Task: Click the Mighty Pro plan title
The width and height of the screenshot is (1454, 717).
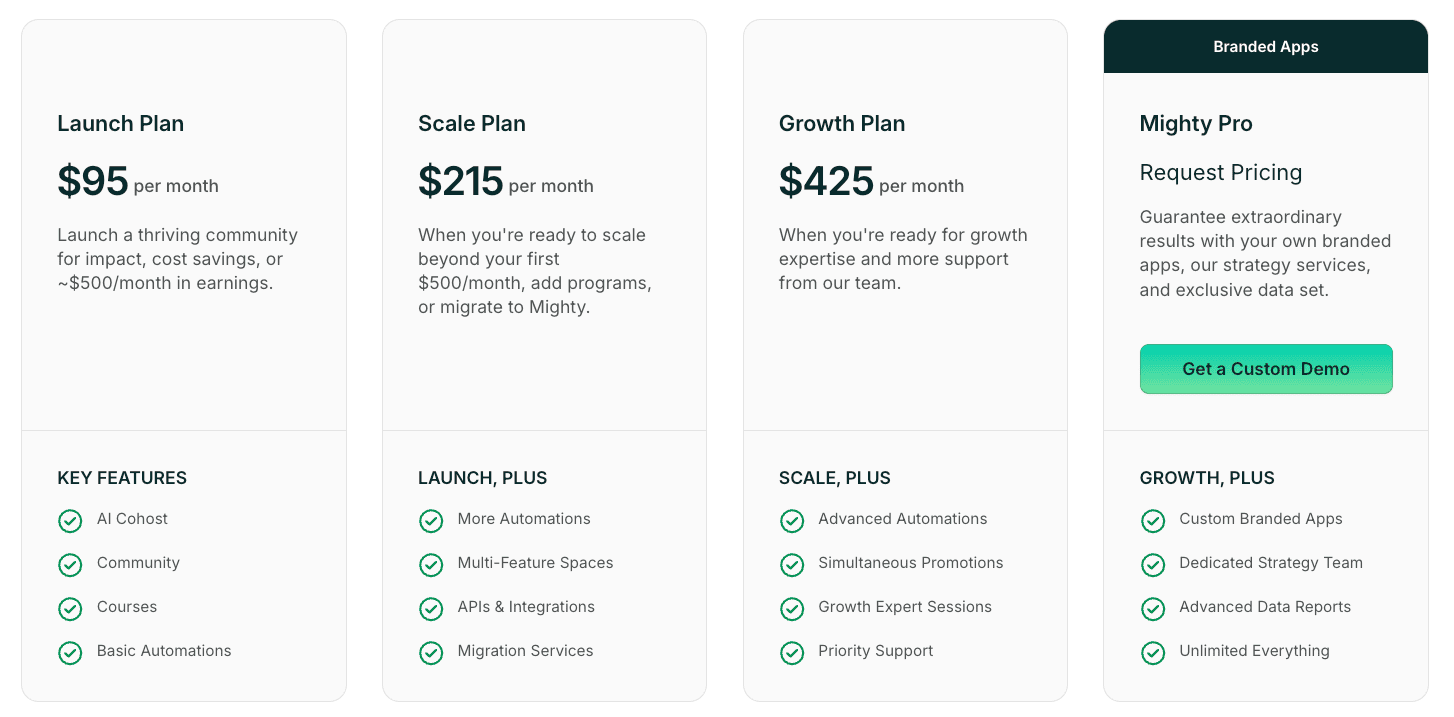Action: click(x=1196, y=123)
